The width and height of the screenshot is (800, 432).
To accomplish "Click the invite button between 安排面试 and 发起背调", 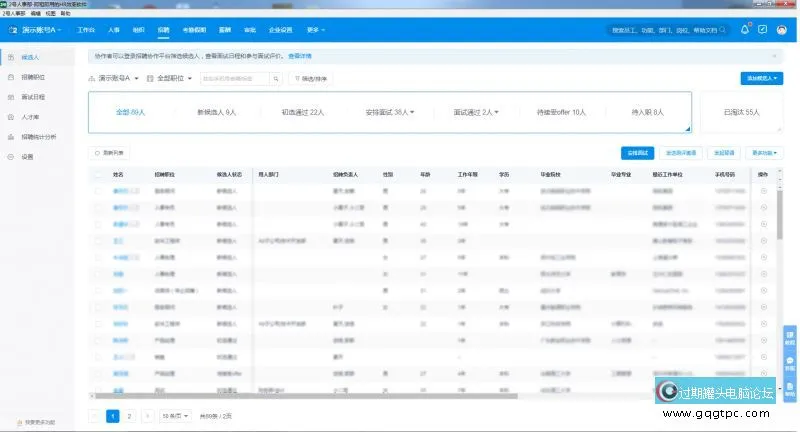I will pyautogui.click(x=681, y=153).
